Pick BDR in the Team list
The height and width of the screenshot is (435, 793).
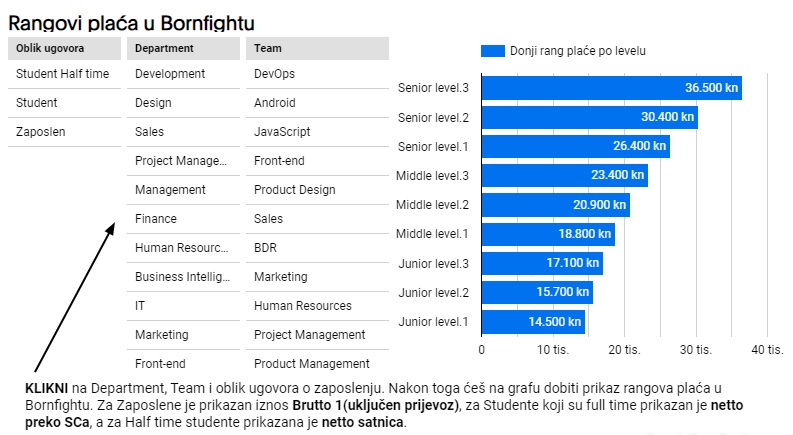click(265, 248)
